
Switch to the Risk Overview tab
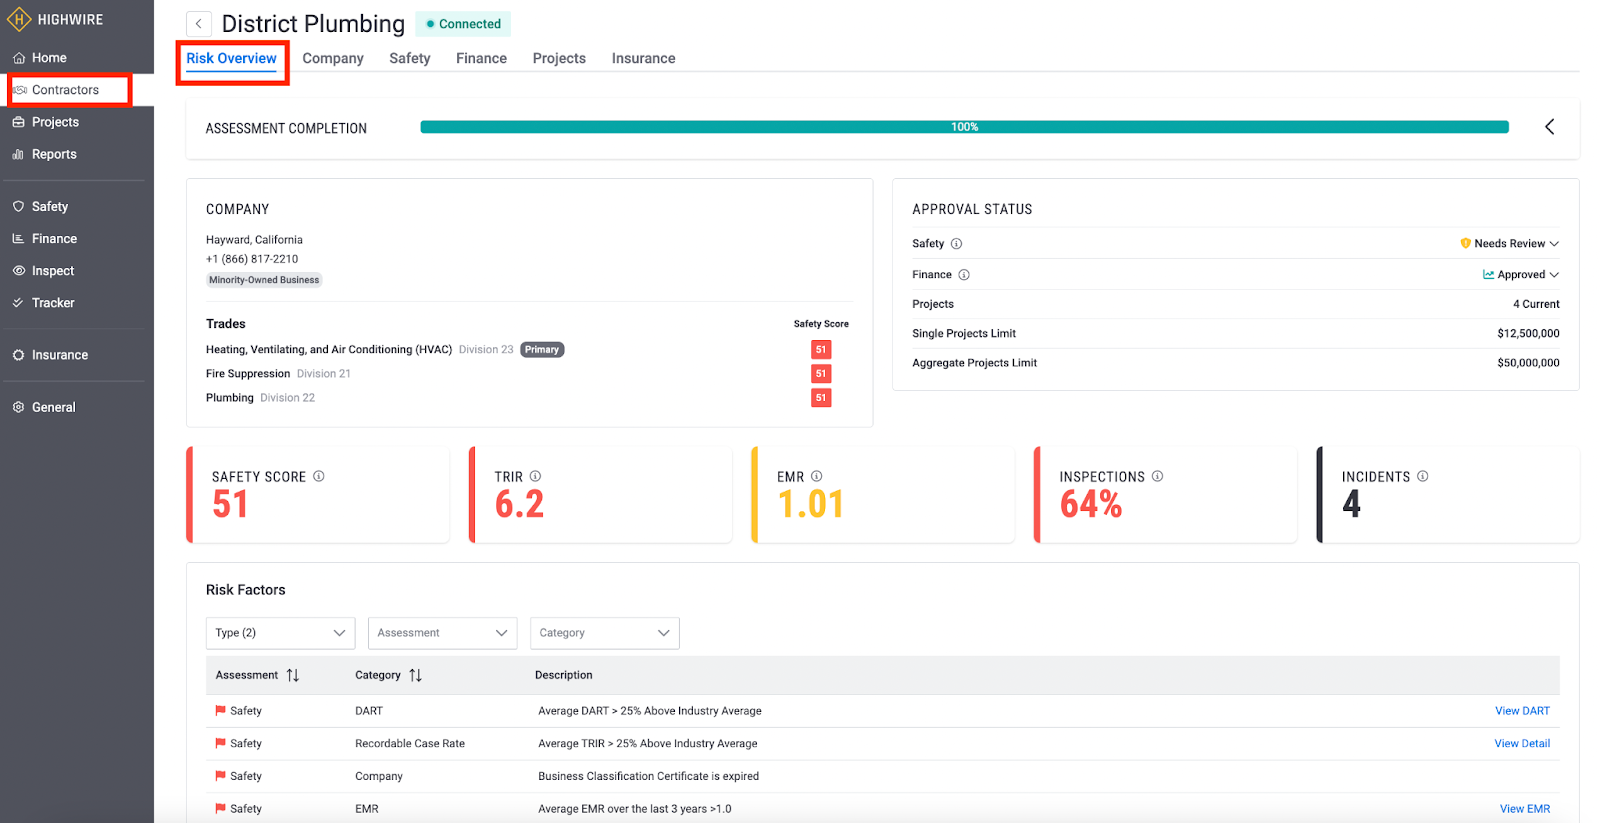pyautogui.click(x=231, y=58)
